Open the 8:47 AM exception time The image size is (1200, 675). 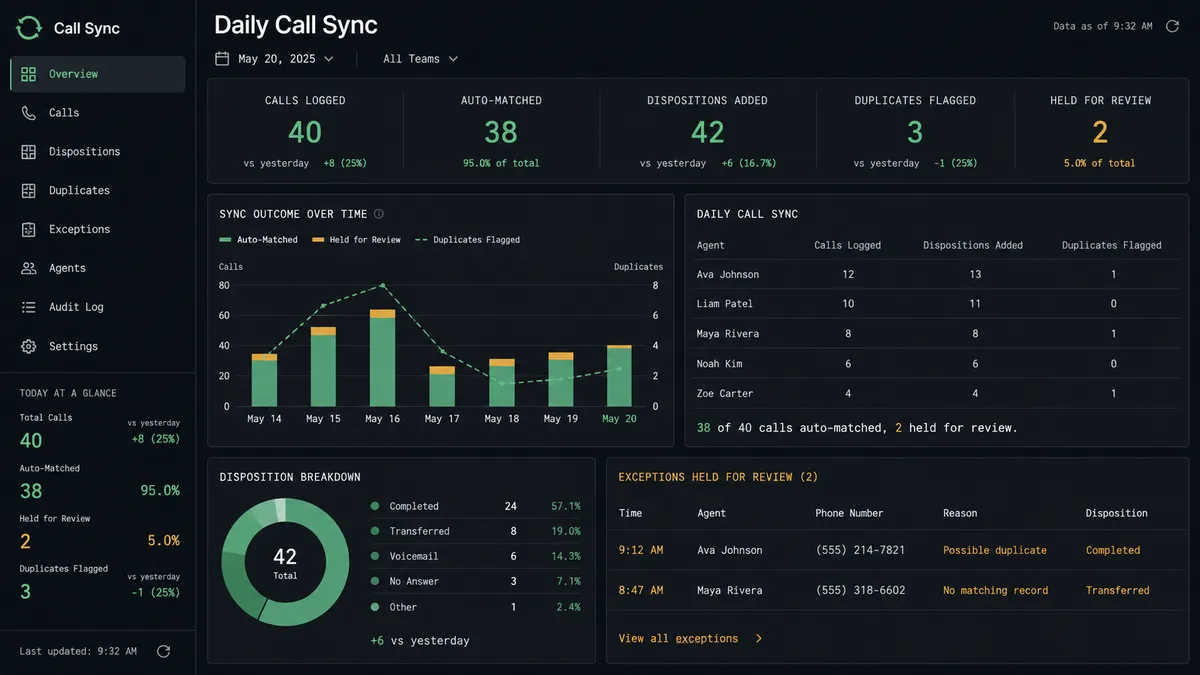point(641,590)
